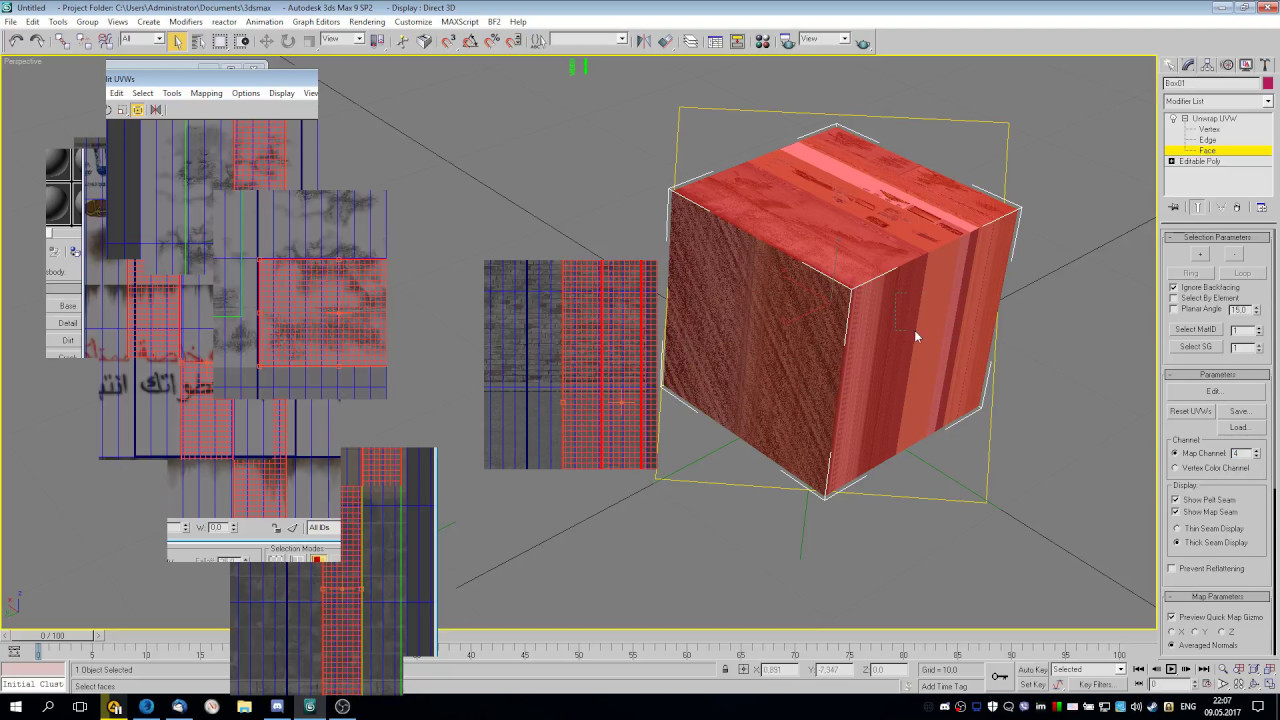Switch to the Motion command panel tab
Image resolution: width=1280 pixels, height=720 pixels.
[1227, 65]
